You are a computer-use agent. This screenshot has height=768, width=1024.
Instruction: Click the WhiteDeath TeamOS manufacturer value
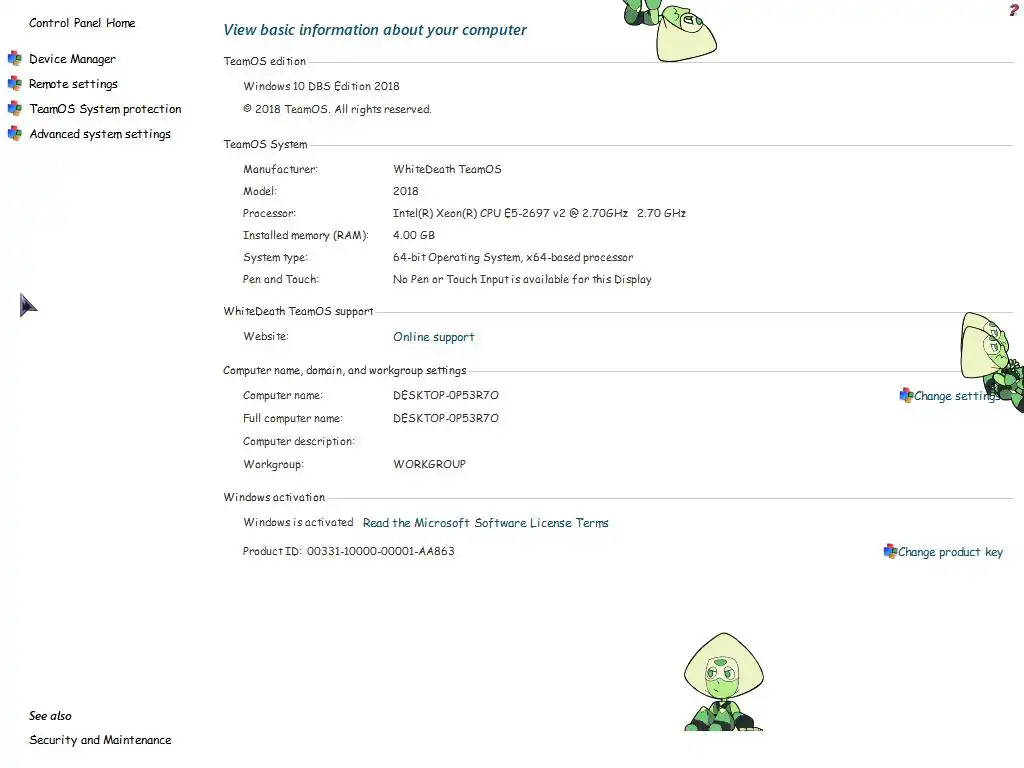tap(447, 169)
